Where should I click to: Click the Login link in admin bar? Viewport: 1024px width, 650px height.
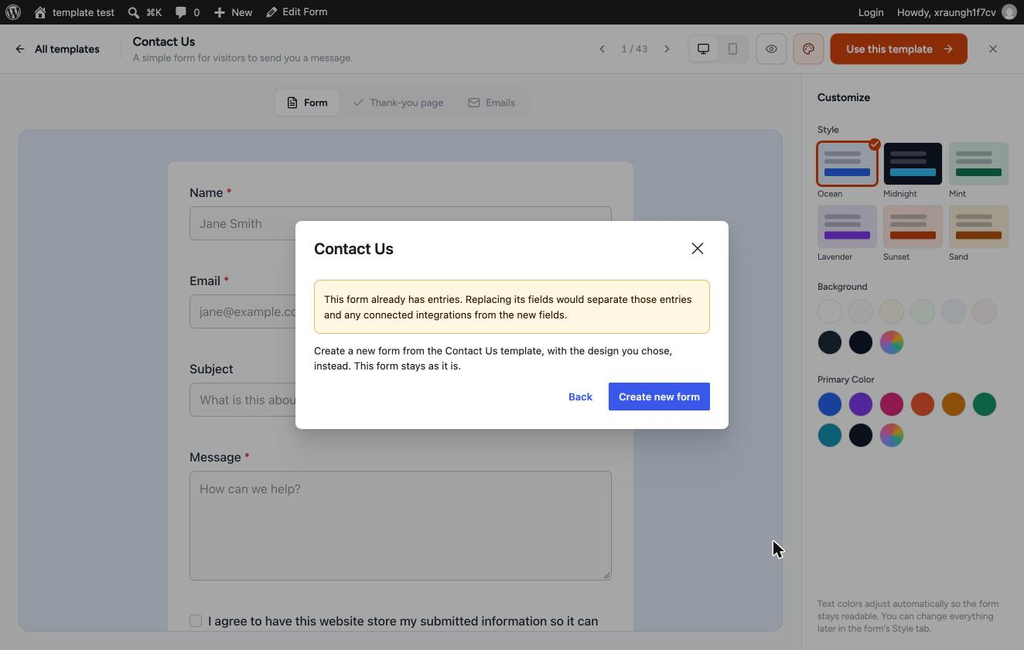tap(871, 12)
